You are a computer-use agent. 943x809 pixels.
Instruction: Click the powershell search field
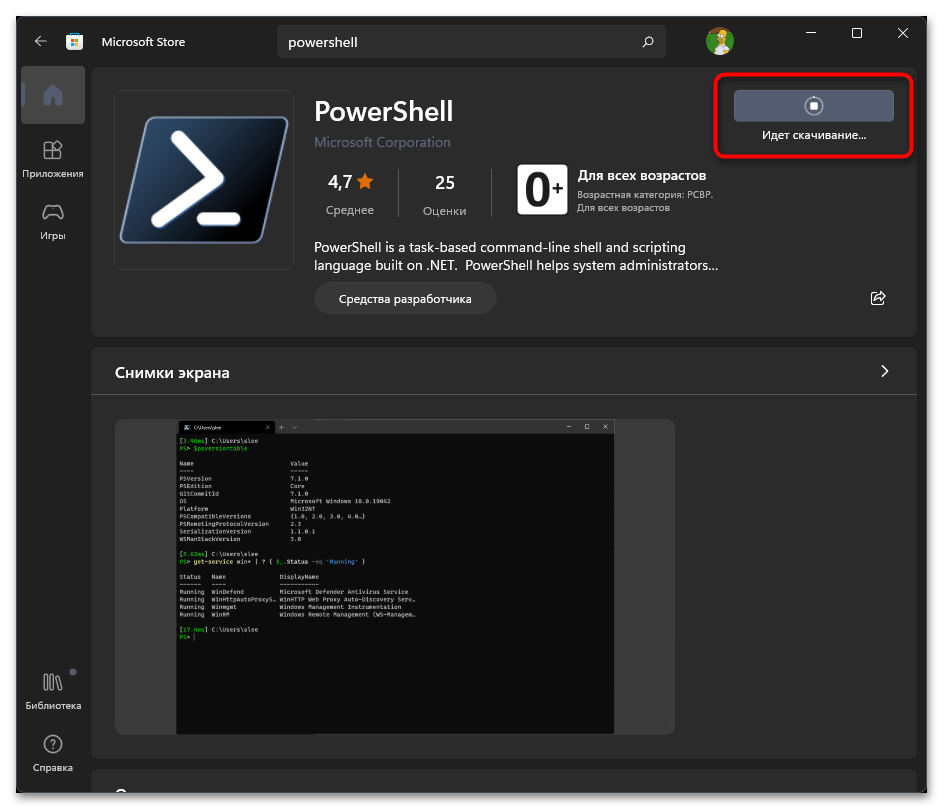(460, 42)
